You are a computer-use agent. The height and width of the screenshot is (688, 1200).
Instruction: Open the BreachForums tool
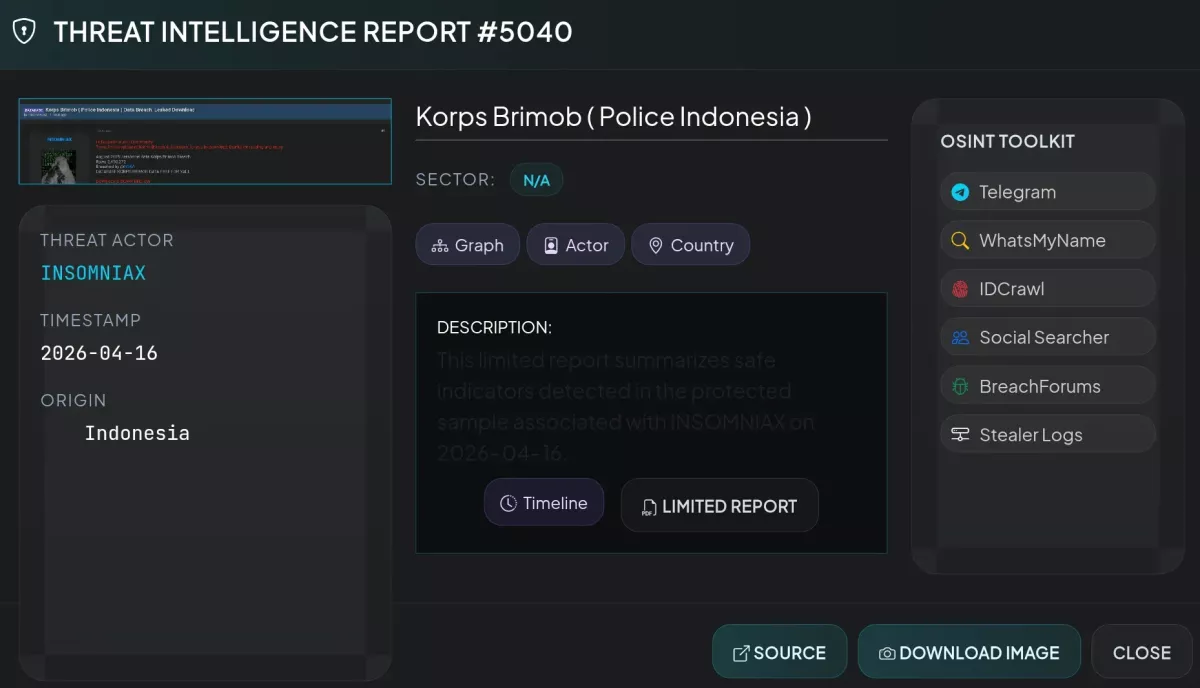[1048, 386]
